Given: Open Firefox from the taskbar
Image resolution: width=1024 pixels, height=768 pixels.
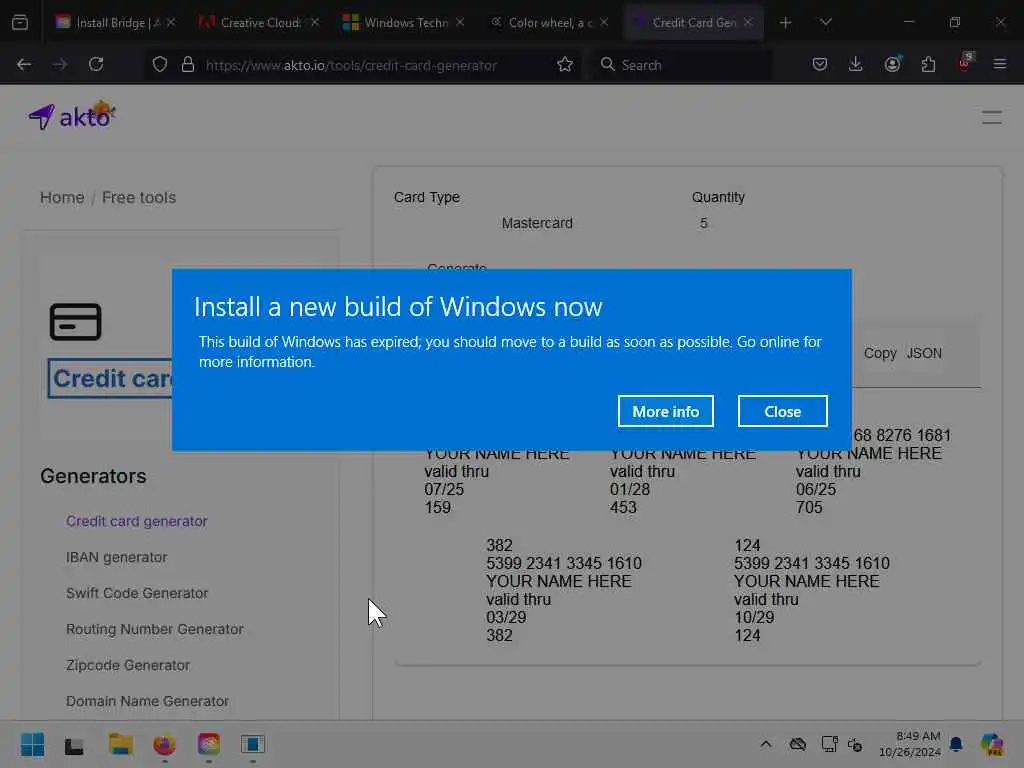Looking at the screenshot, I should coord(165,744).
